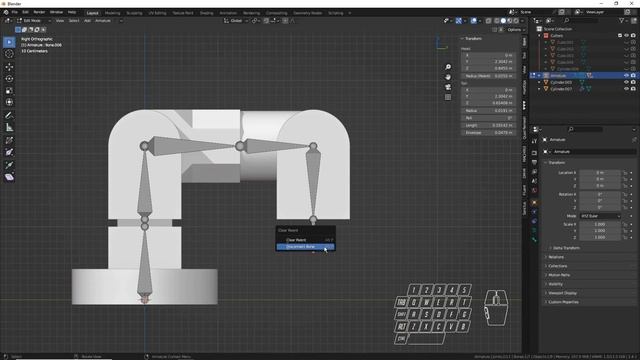Select the Select Box tool in toolbar

coord(9,42)
